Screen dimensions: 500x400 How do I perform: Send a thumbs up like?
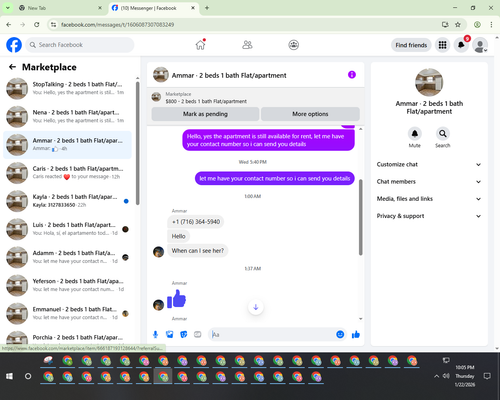[x=356, y=334]
